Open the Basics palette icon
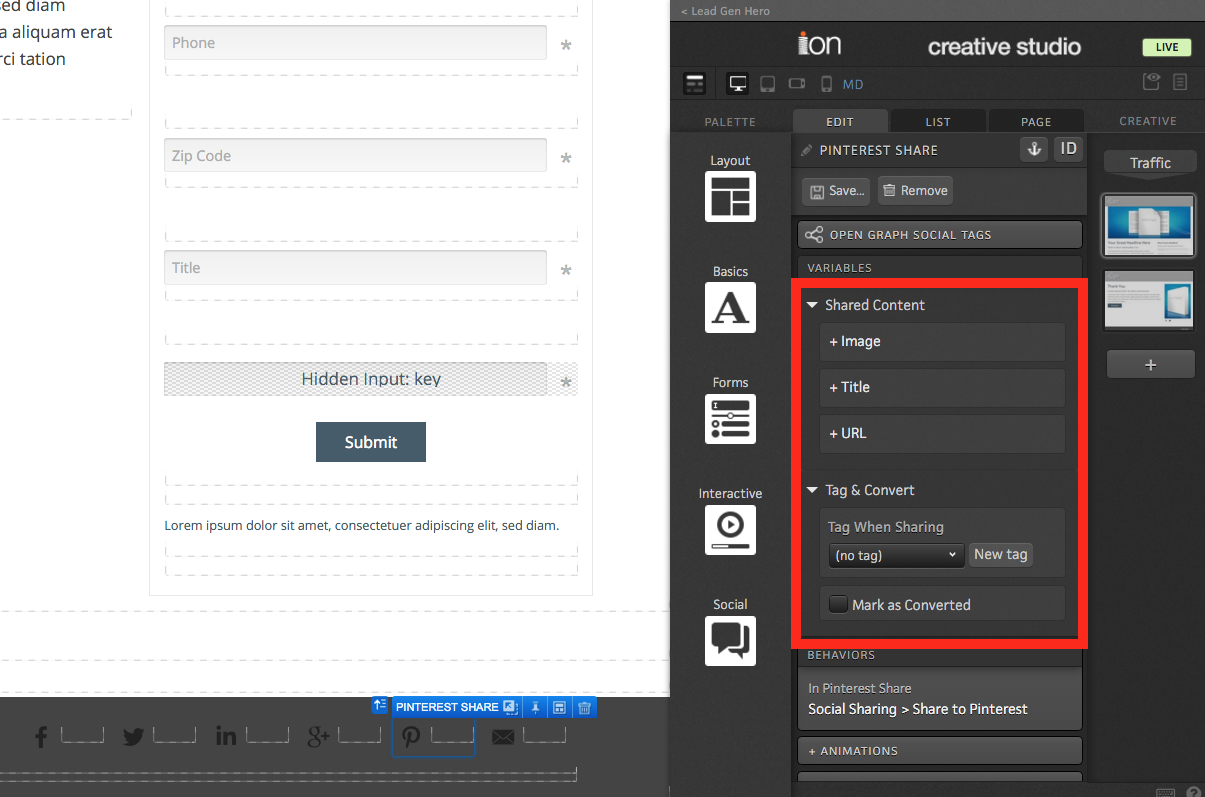1205x797 pixels. (x=730, y=307)
